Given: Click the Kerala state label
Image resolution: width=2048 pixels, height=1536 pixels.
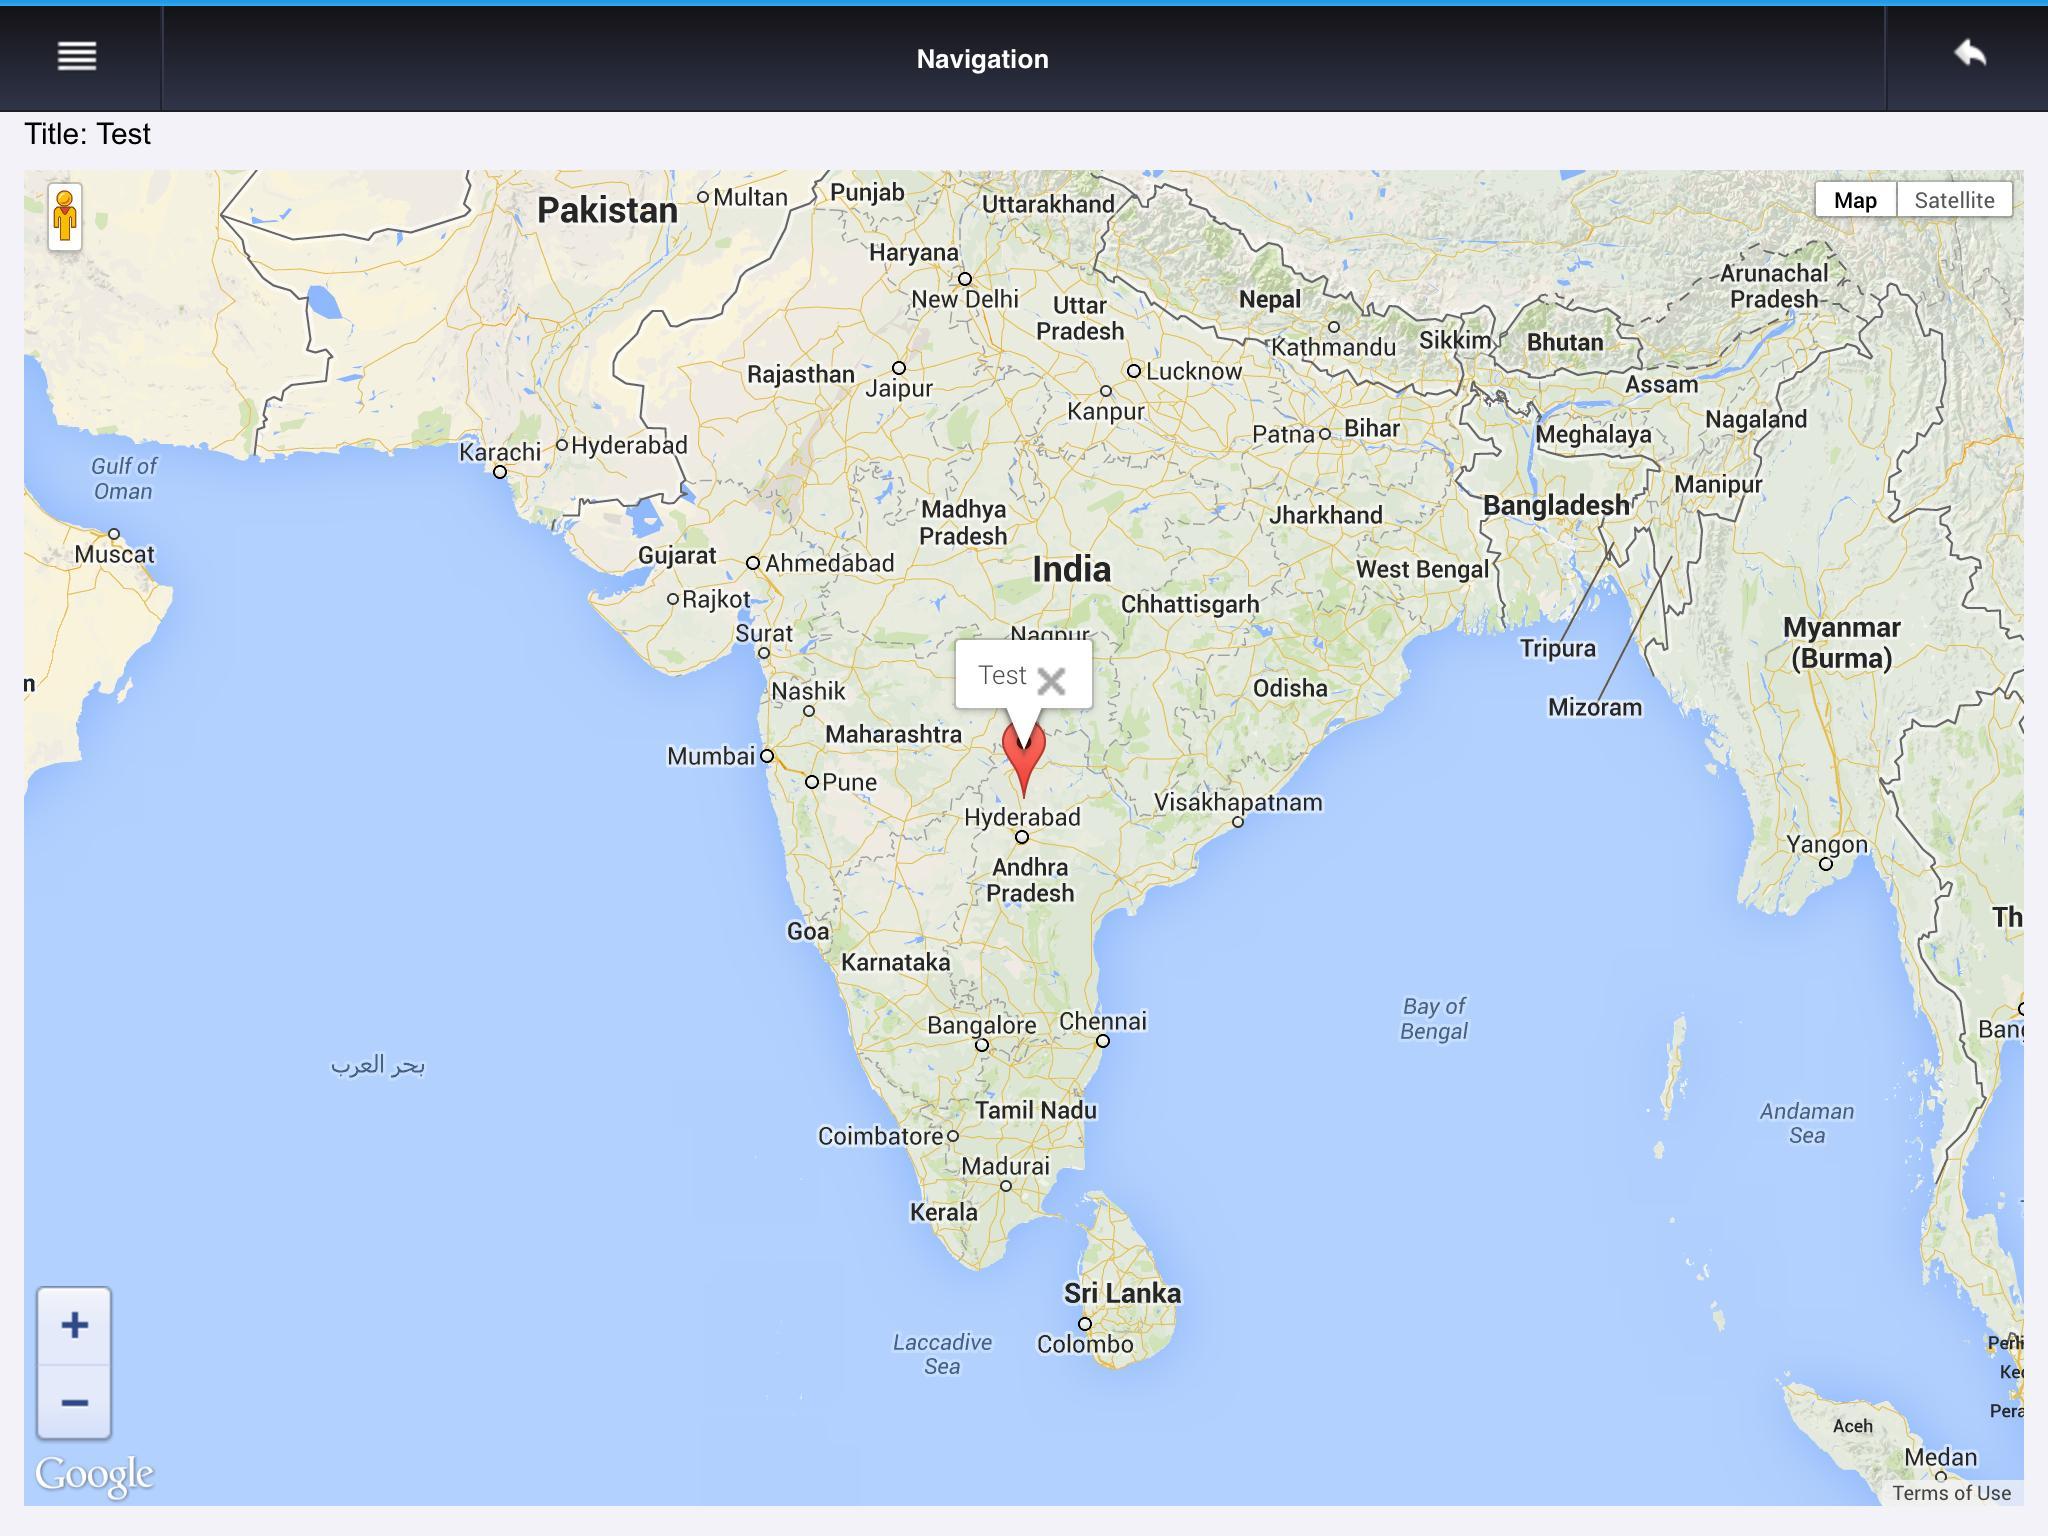Looking at the screenshot, I should tap(943, 1212).
